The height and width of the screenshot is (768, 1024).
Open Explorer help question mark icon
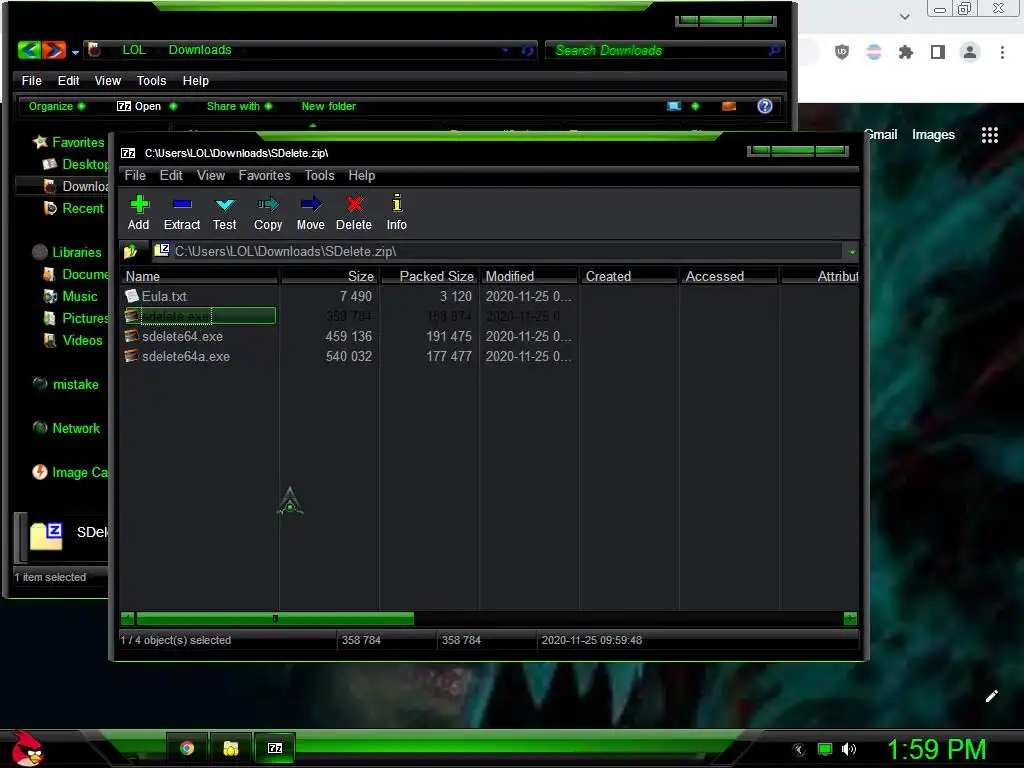click(x=765, y=106)
